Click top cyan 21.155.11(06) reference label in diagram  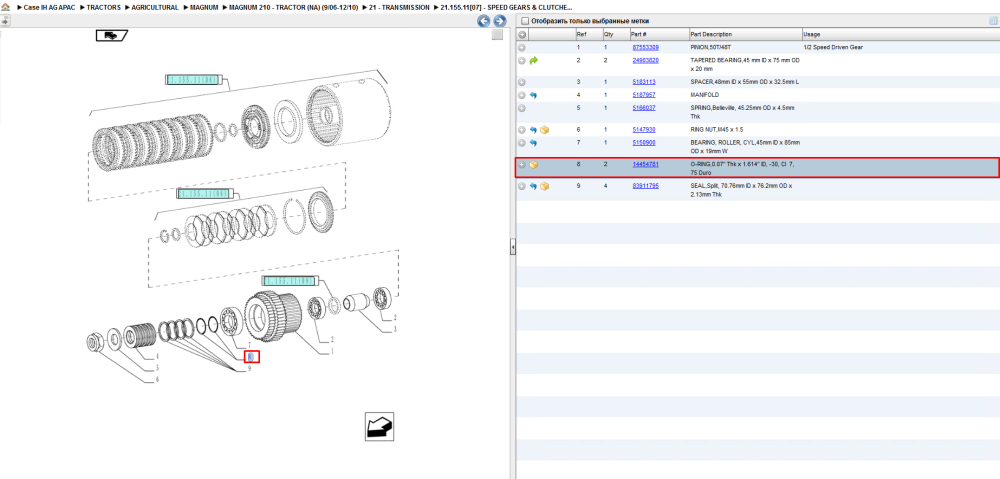point(192,80)
